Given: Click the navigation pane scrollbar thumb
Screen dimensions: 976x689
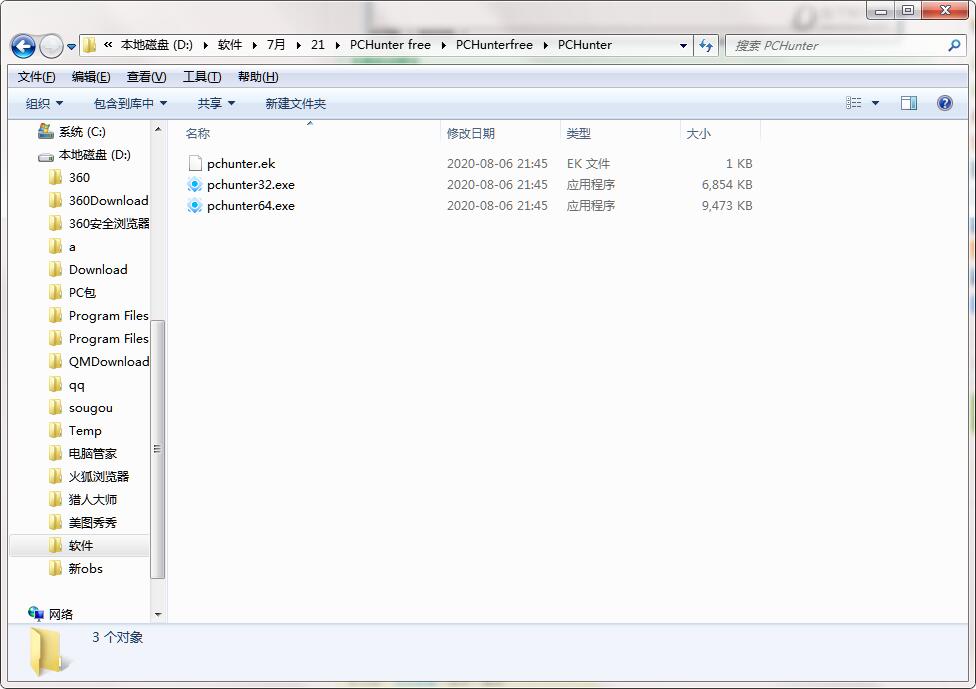Looking at the screenshot, I should (x=157, y=449).
